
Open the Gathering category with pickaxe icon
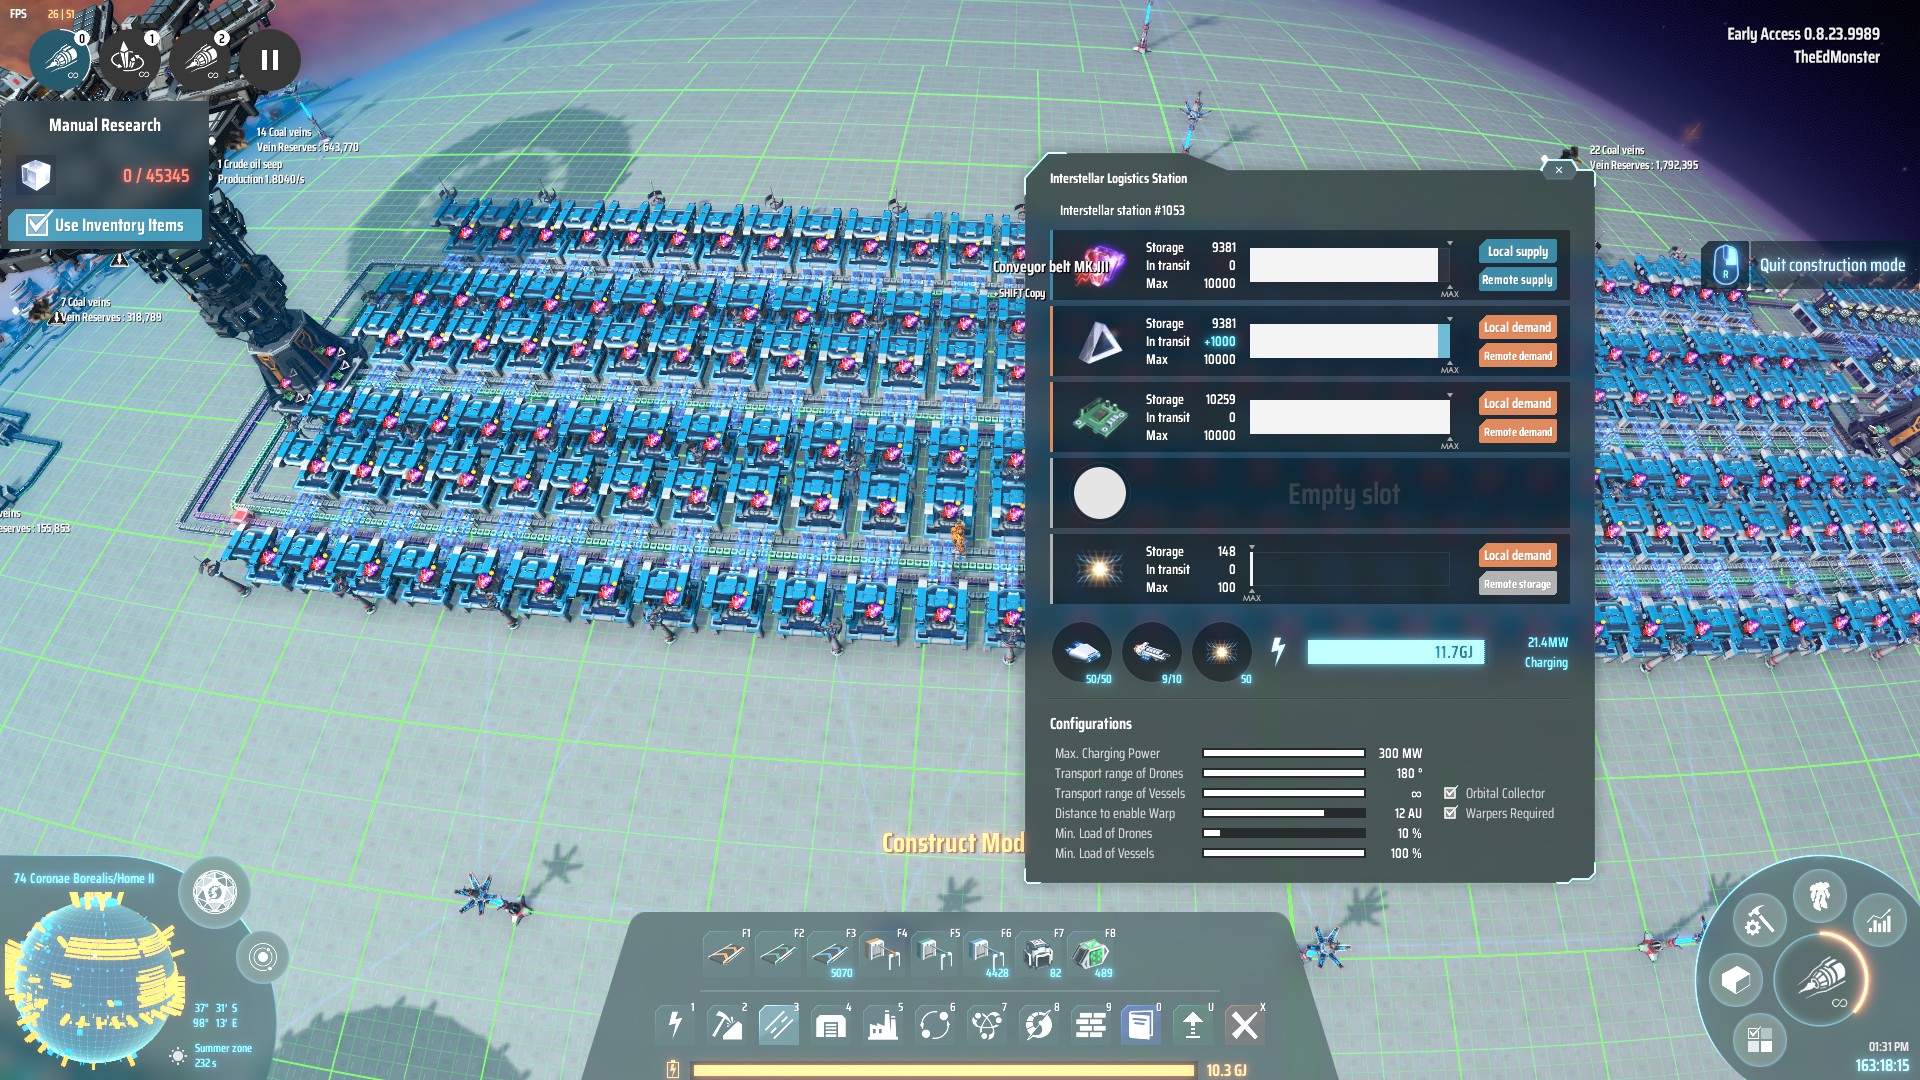726,1024
